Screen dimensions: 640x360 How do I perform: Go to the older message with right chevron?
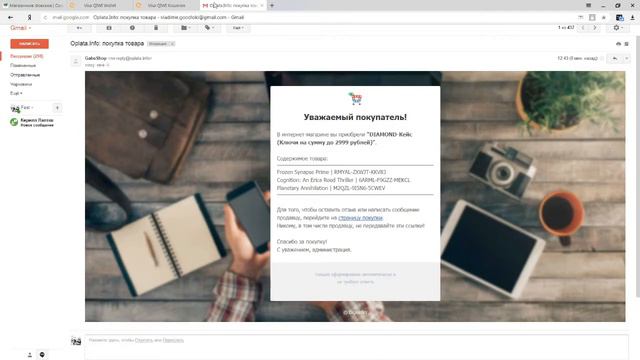(594, 28)
